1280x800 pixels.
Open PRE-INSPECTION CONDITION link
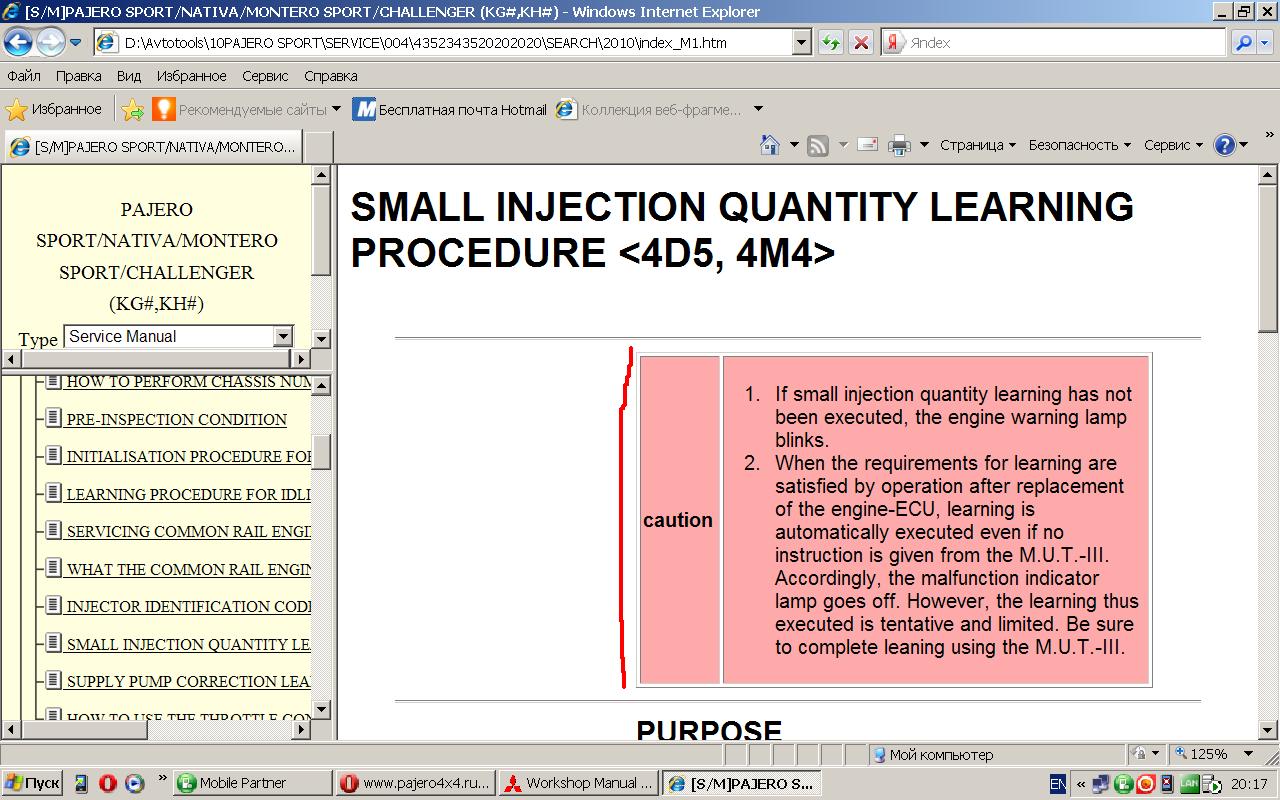pyautogui.click(x=176, y=419)
